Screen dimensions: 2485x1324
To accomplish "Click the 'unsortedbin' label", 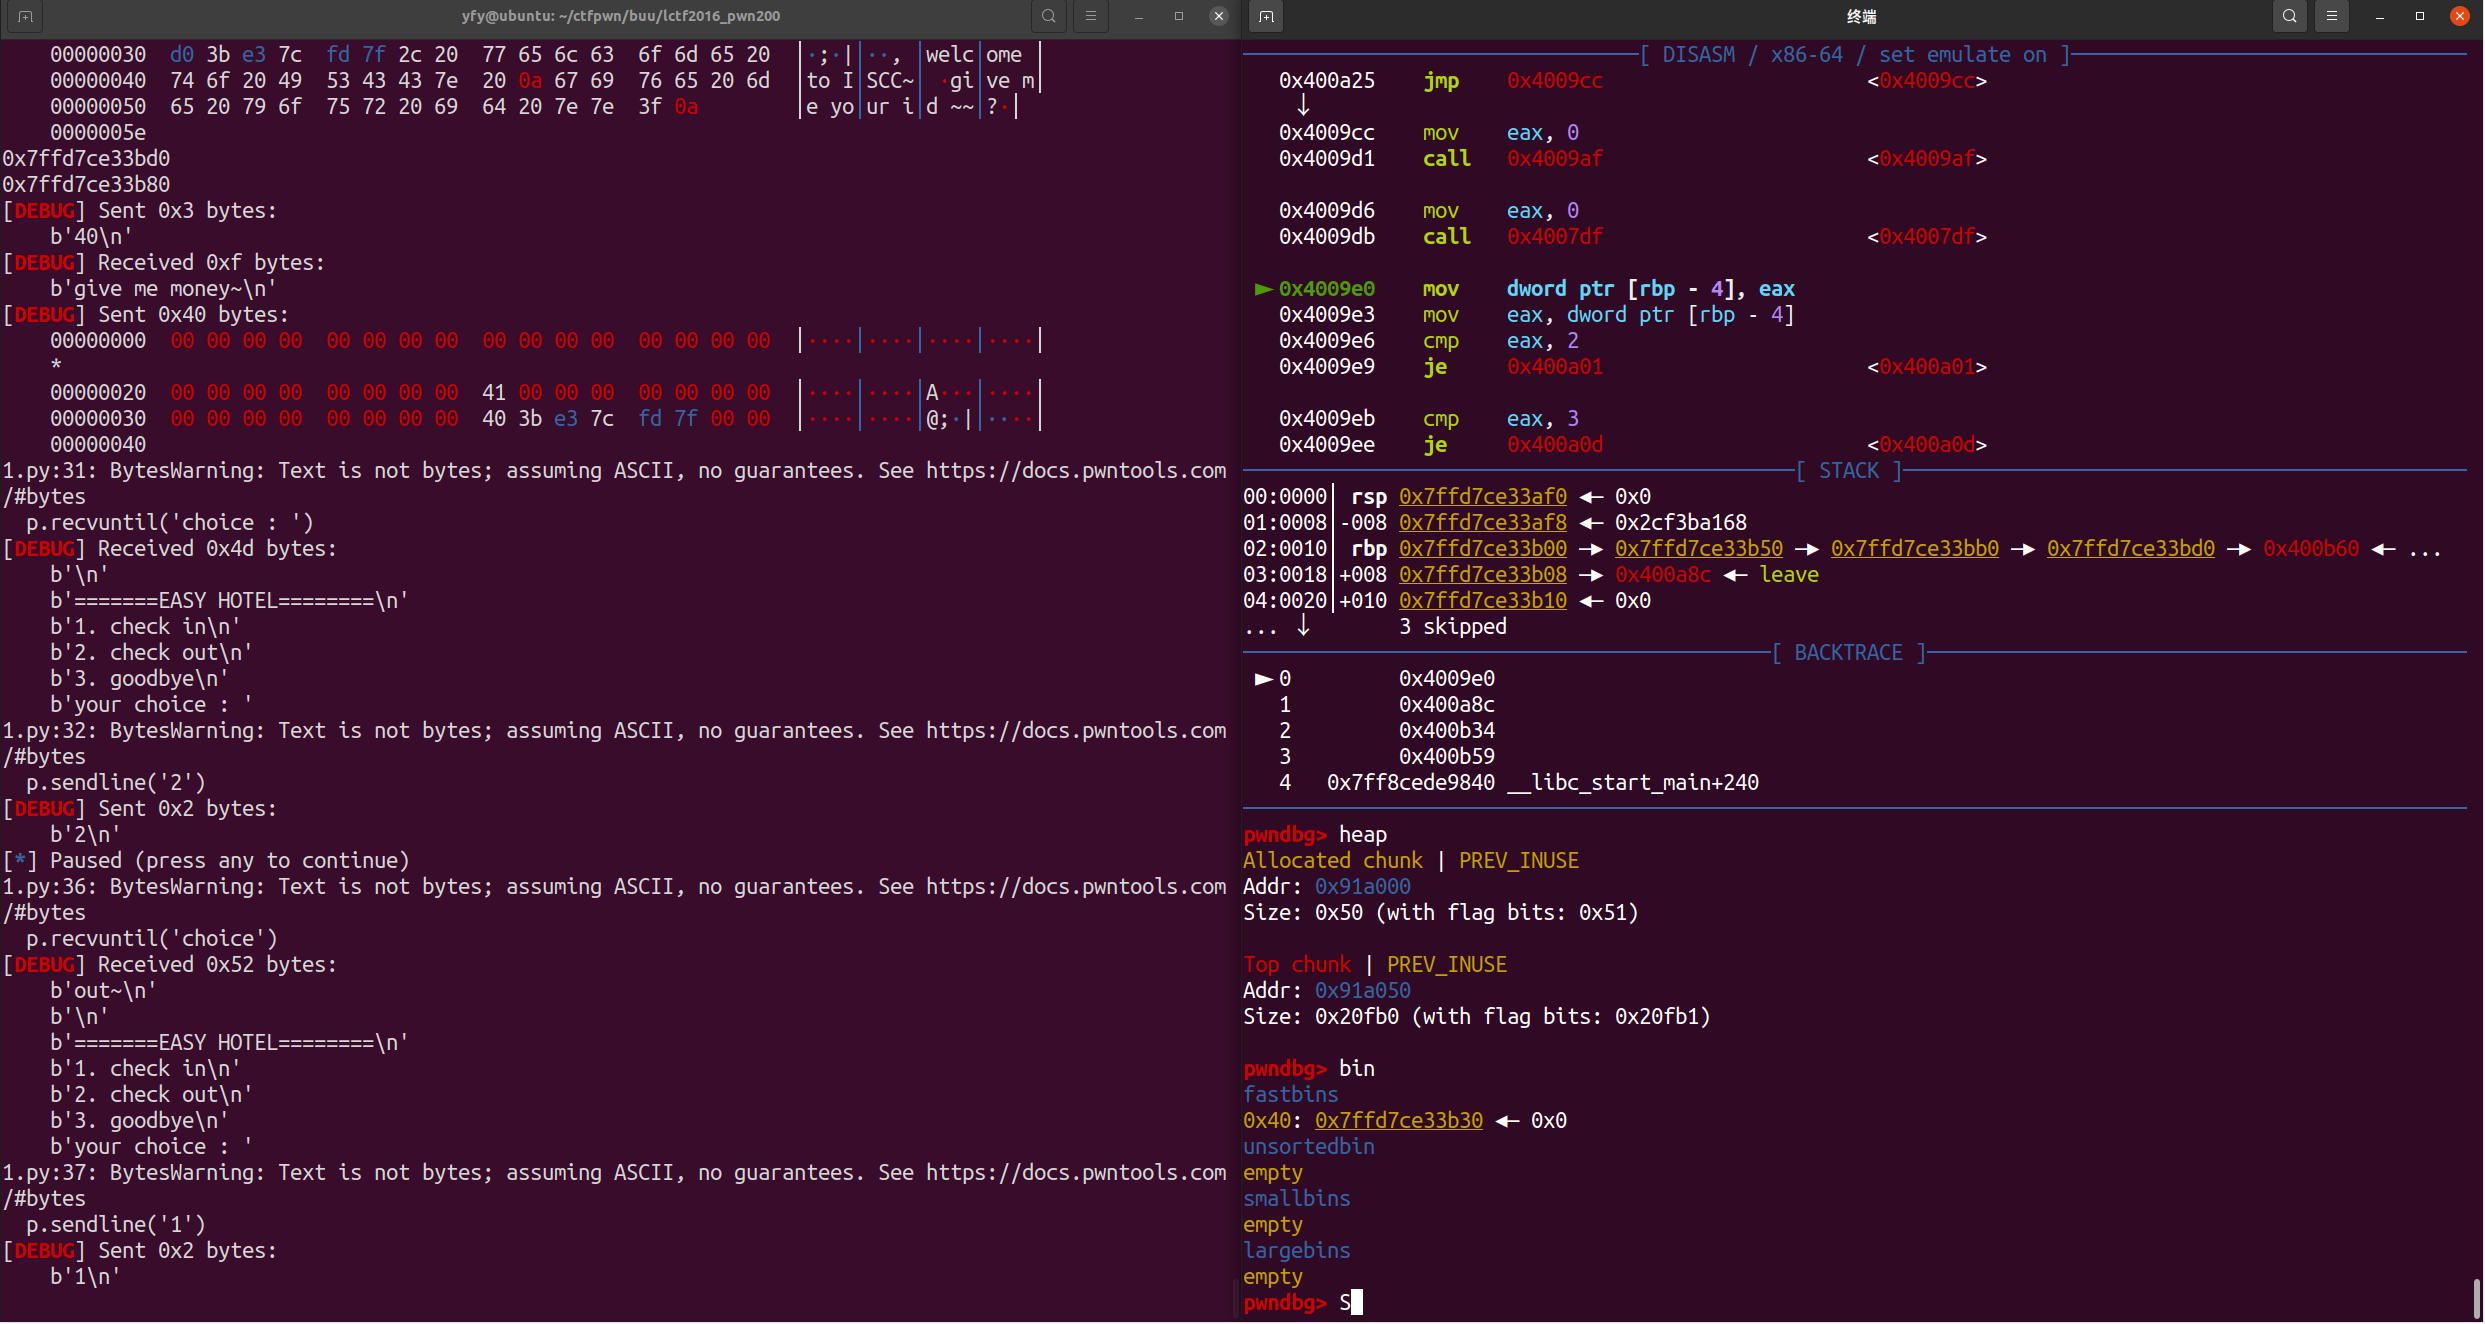I will tap(1309, 1147).
